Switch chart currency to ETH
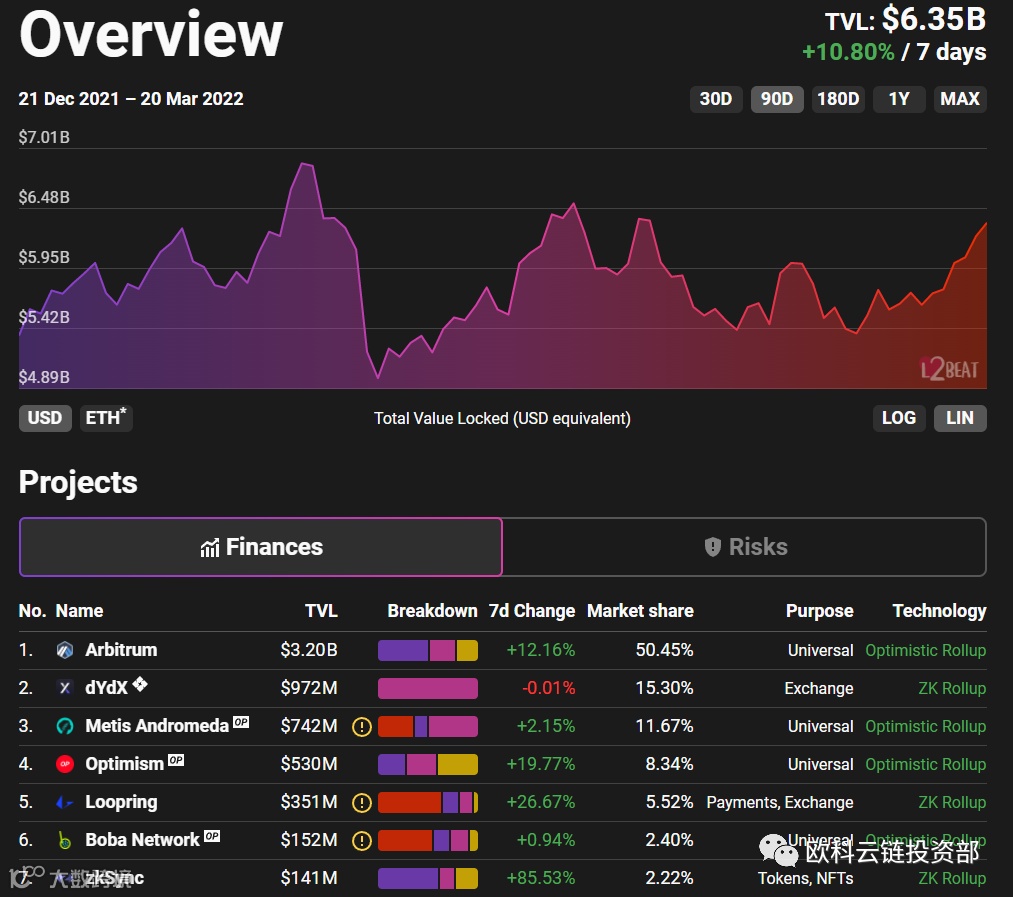The height and width of the screenshot is (897, 1013). pos(106,418)
